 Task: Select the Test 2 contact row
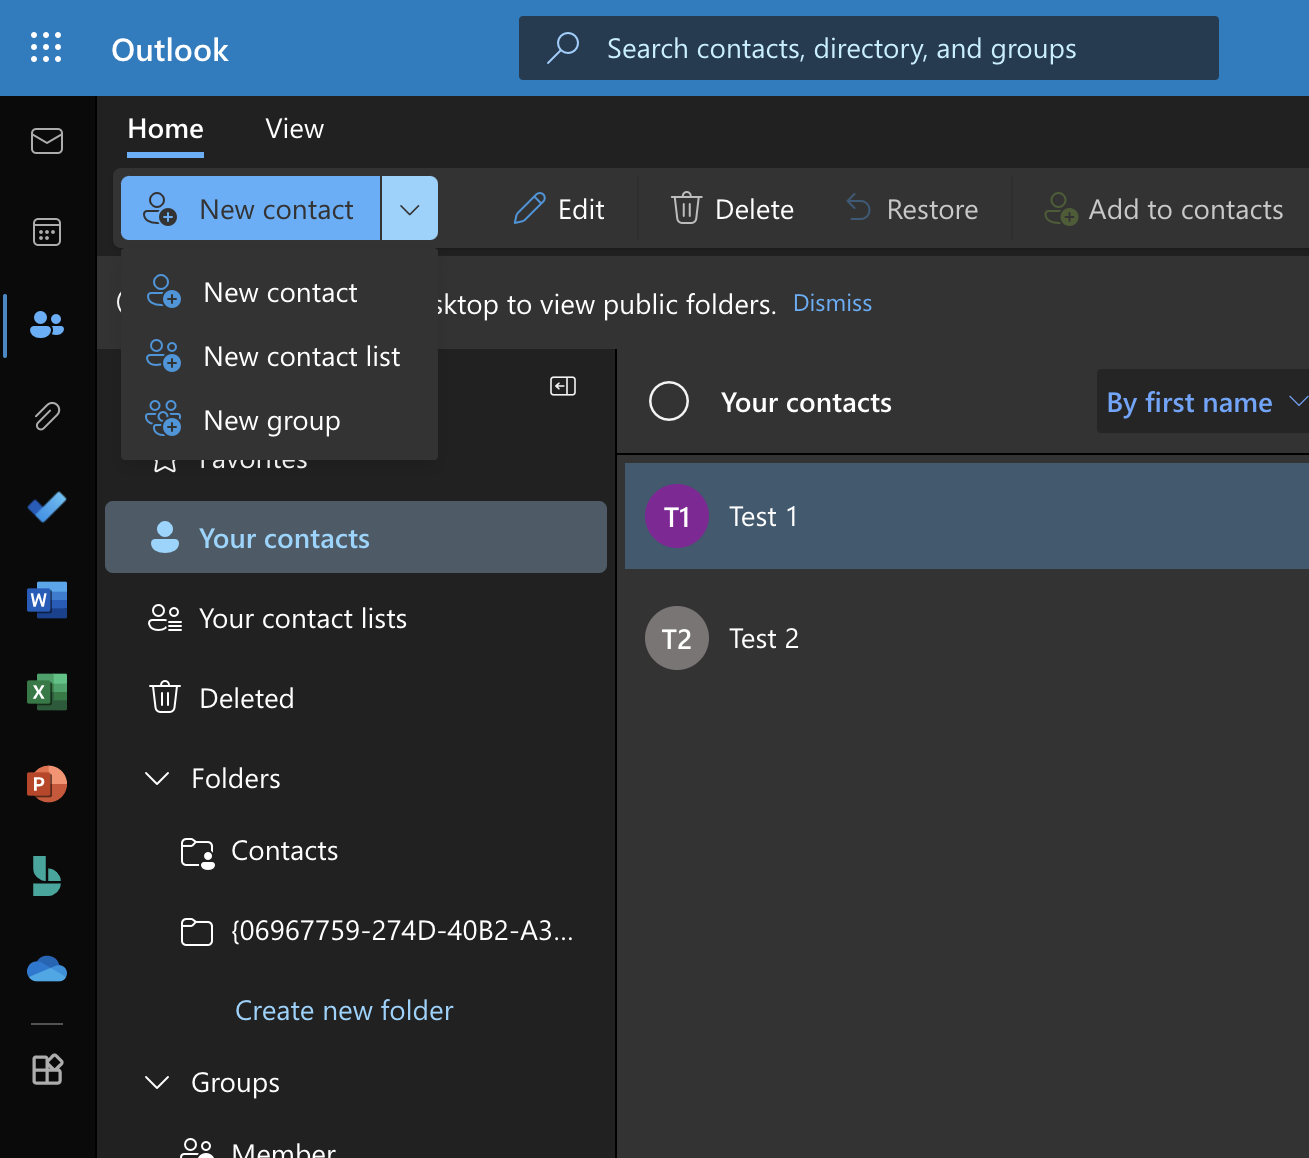point(967,638)
